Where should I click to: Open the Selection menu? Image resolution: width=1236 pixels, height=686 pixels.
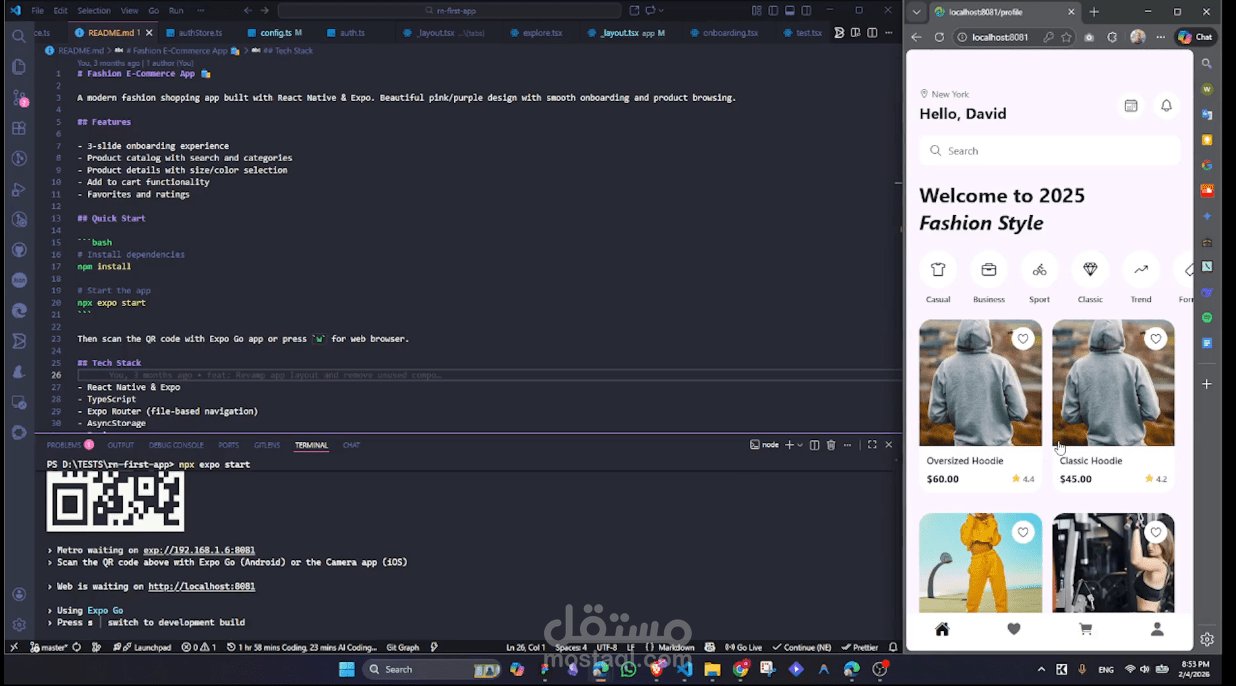coord(94,11)
